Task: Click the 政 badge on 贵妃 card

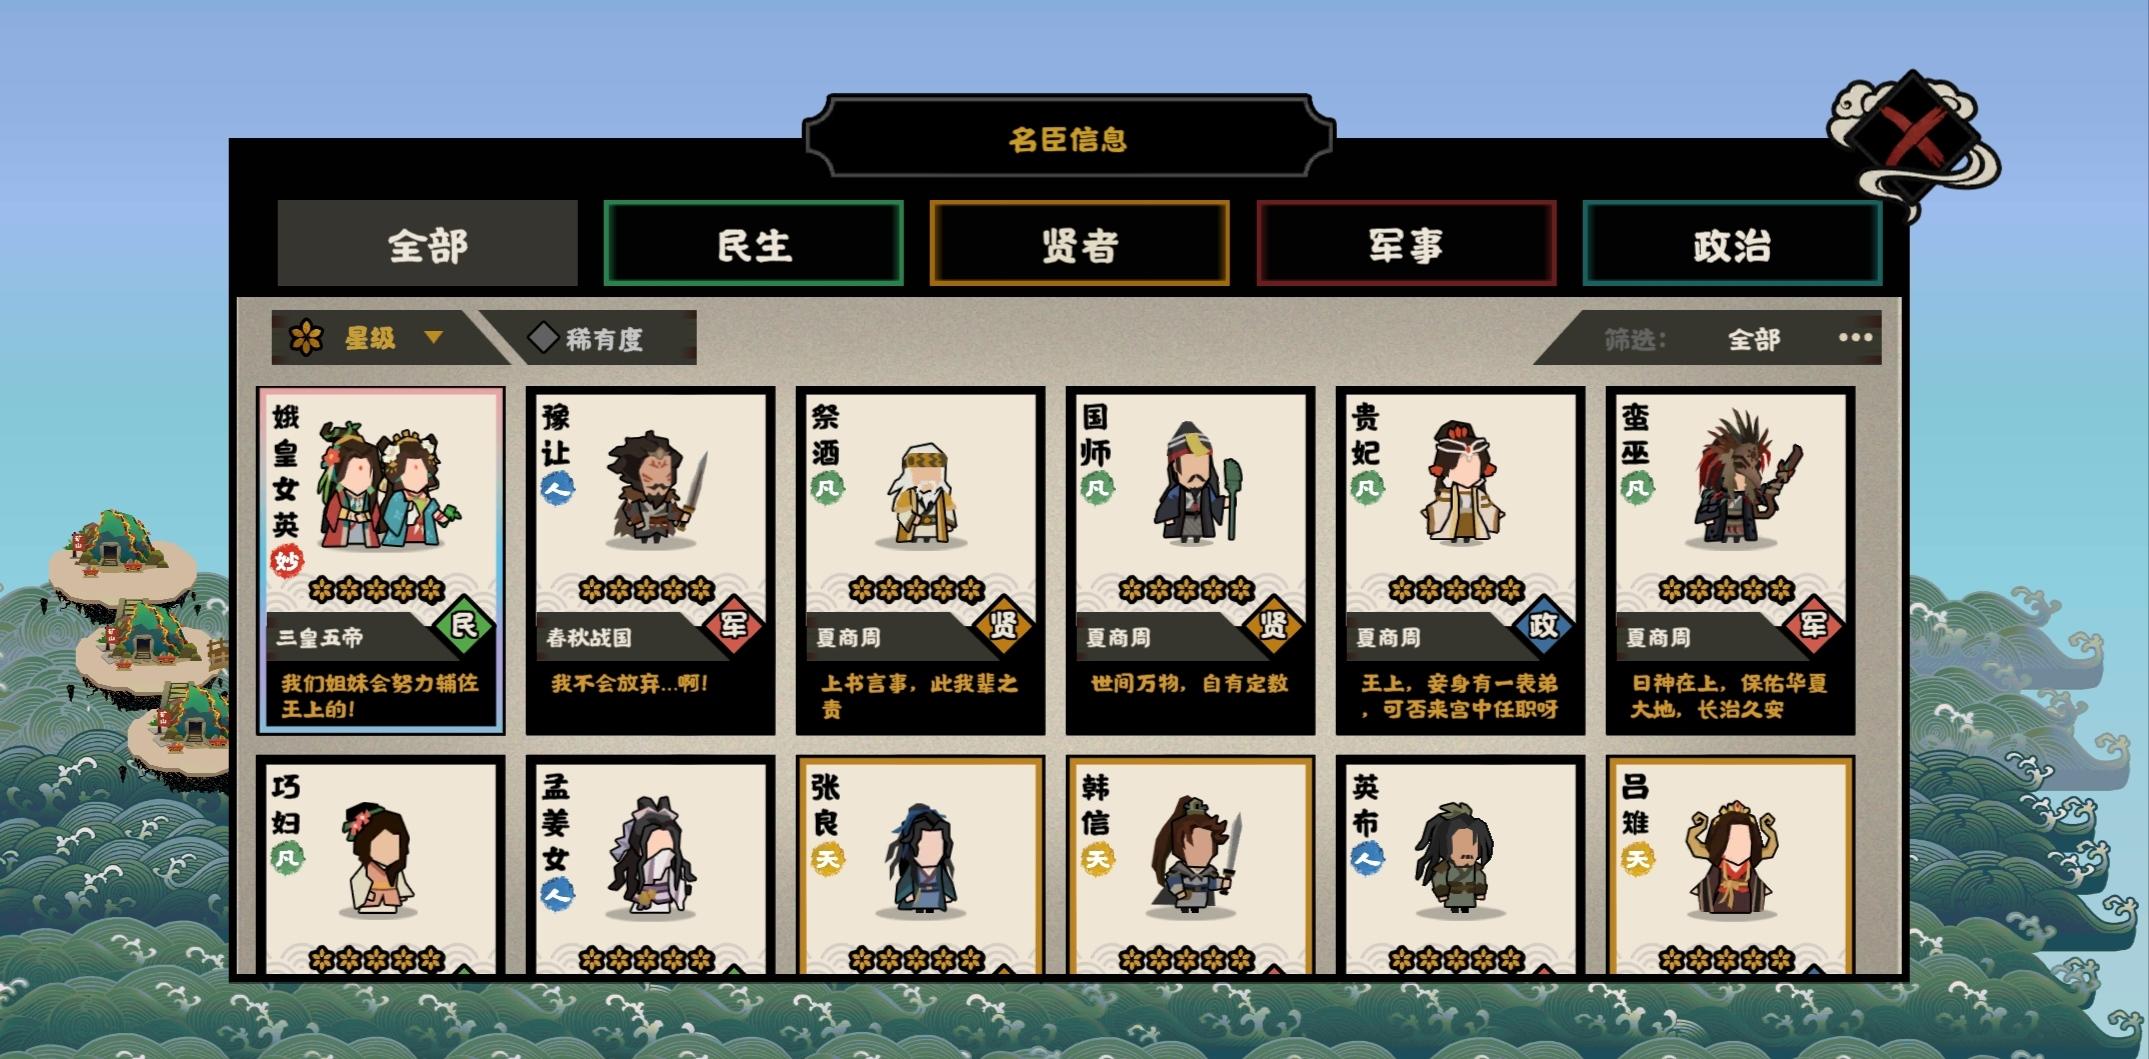Action: pos(1544,627)
